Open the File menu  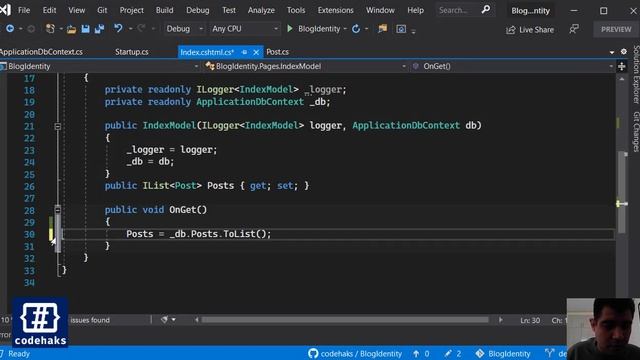[24, 10]
